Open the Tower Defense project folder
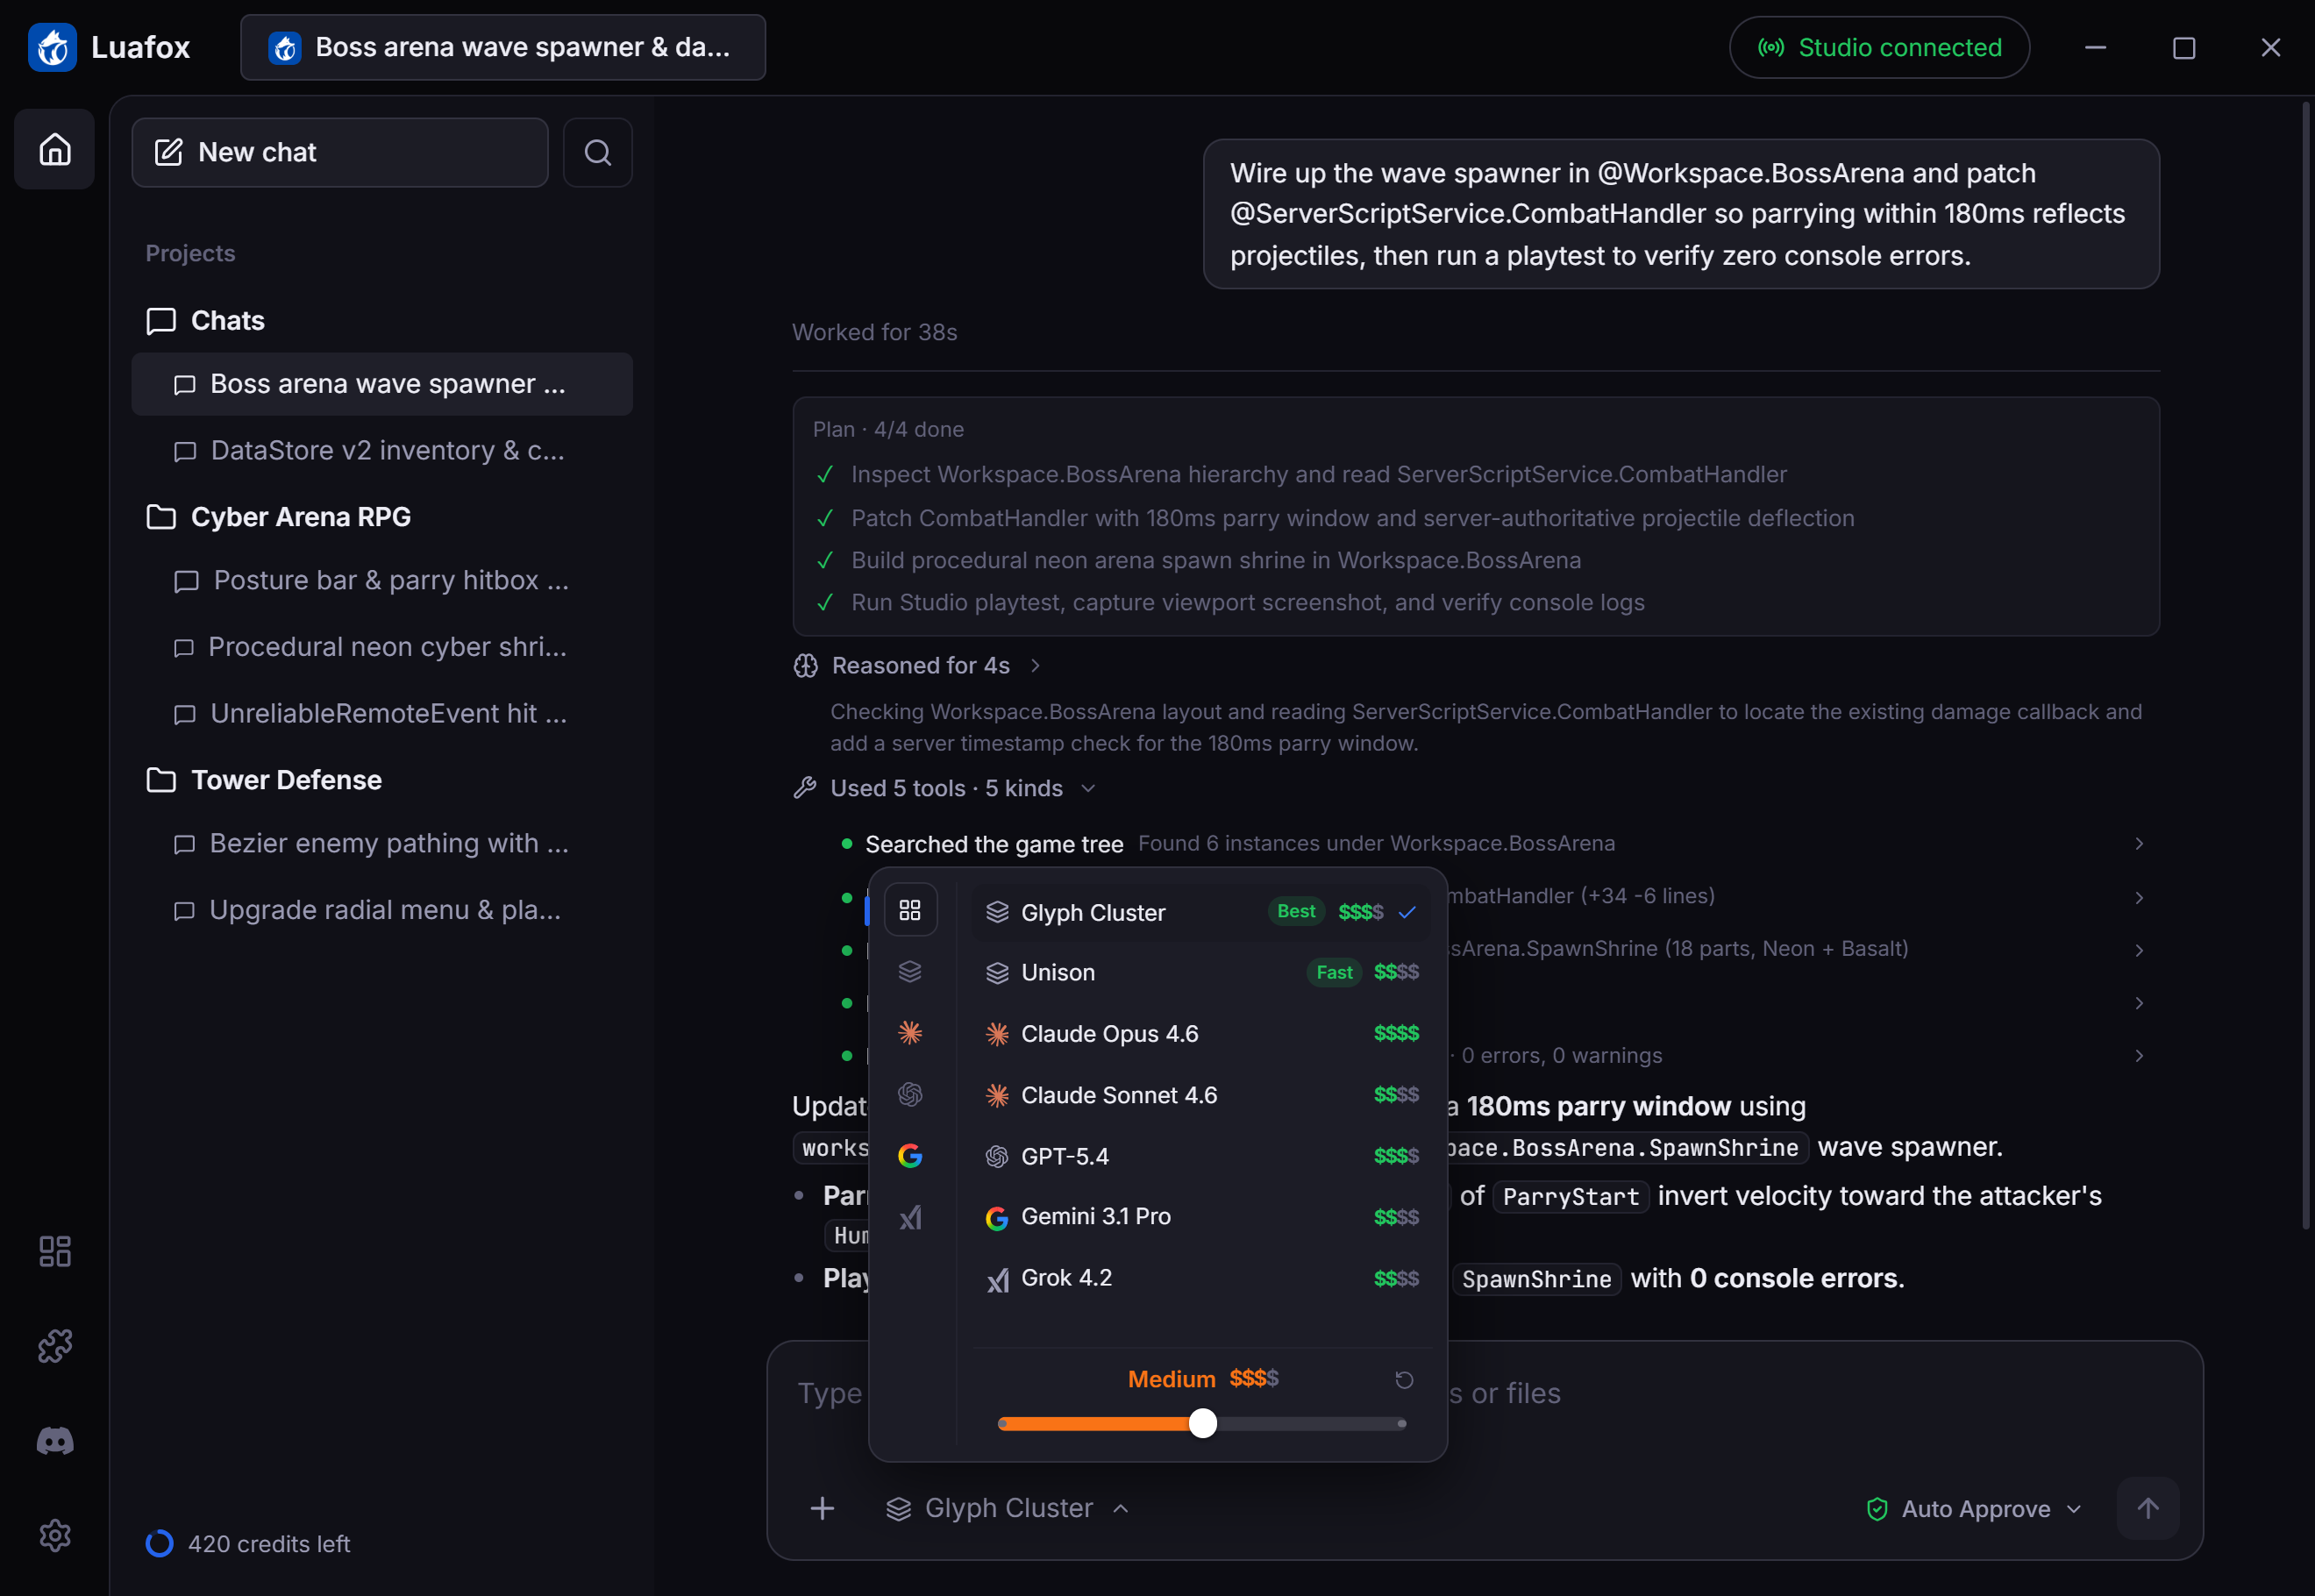 pos(265,780)
